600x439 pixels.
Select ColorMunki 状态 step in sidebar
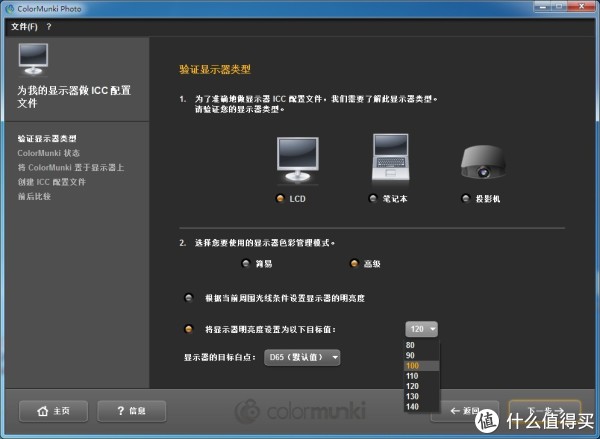pos(48,153)
